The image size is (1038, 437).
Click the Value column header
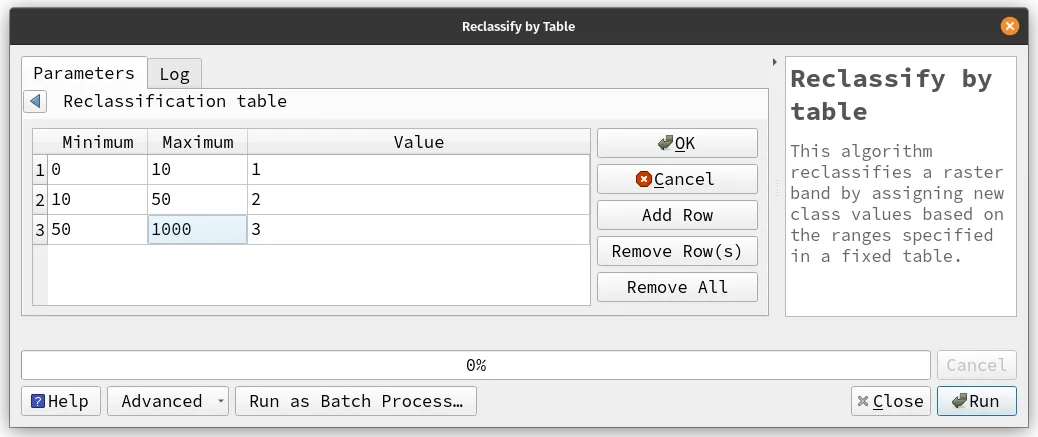pos(418,142)
